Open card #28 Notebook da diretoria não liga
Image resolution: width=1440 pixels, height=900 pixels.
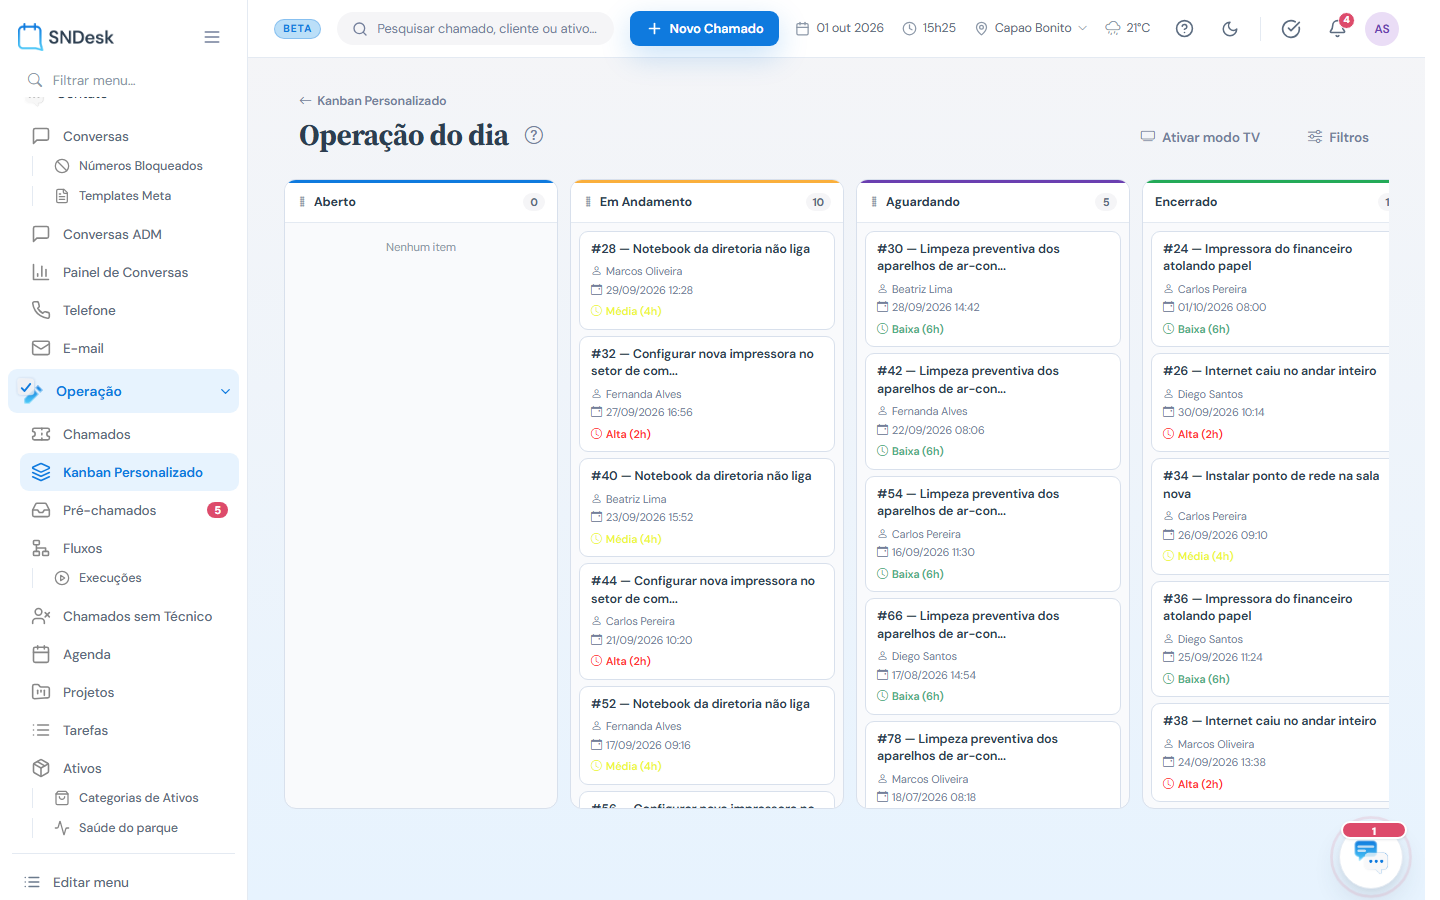(707, 280)
